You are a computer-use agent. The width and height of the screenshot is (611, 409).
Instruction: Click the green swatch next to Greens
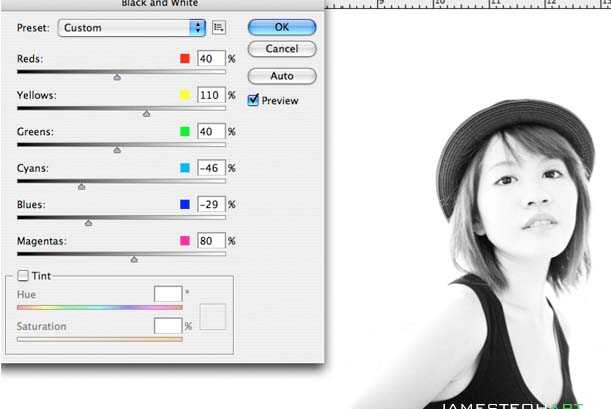184,132
